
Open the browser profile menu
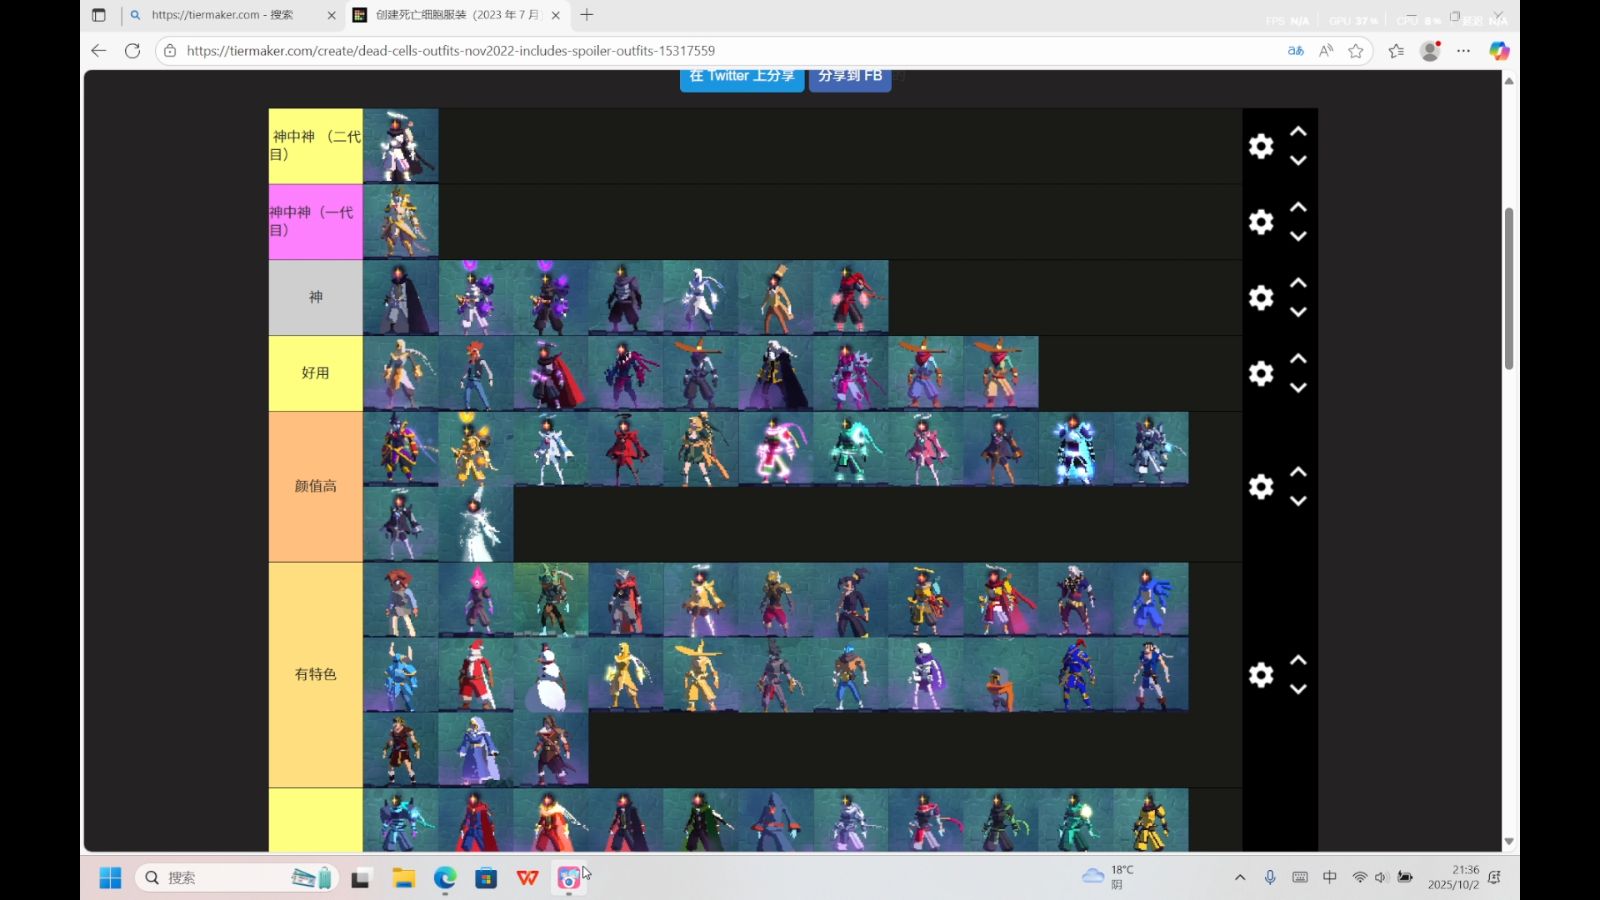pyautogui.click(x=1431, y=51)
